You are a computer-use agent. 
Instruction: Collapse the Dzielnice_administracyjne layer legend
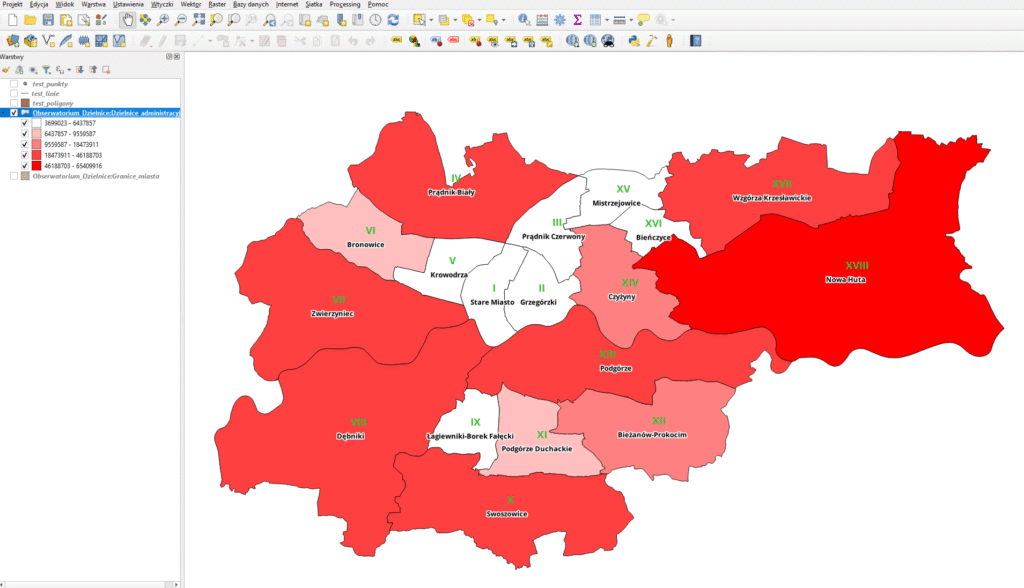pyautogui.click(x=5, y=113)
